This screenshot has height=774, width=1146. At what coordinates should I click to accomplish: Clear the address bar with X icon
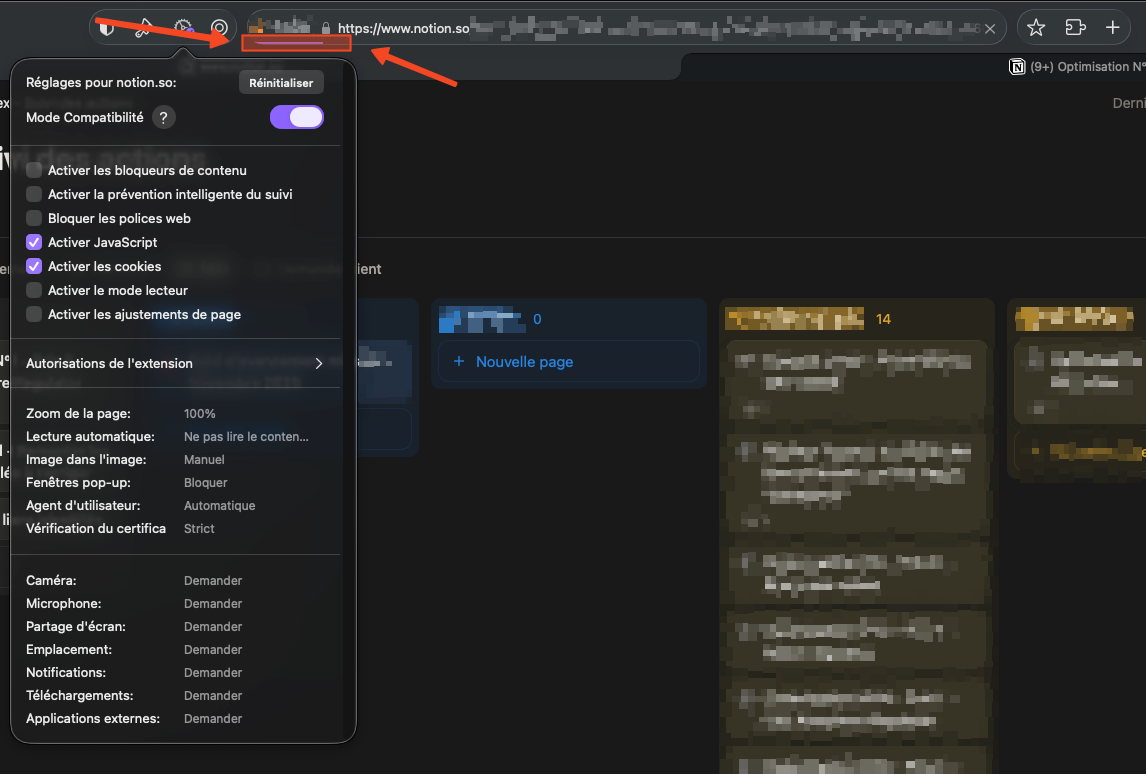pyautogui.click(x=990, y=29)
